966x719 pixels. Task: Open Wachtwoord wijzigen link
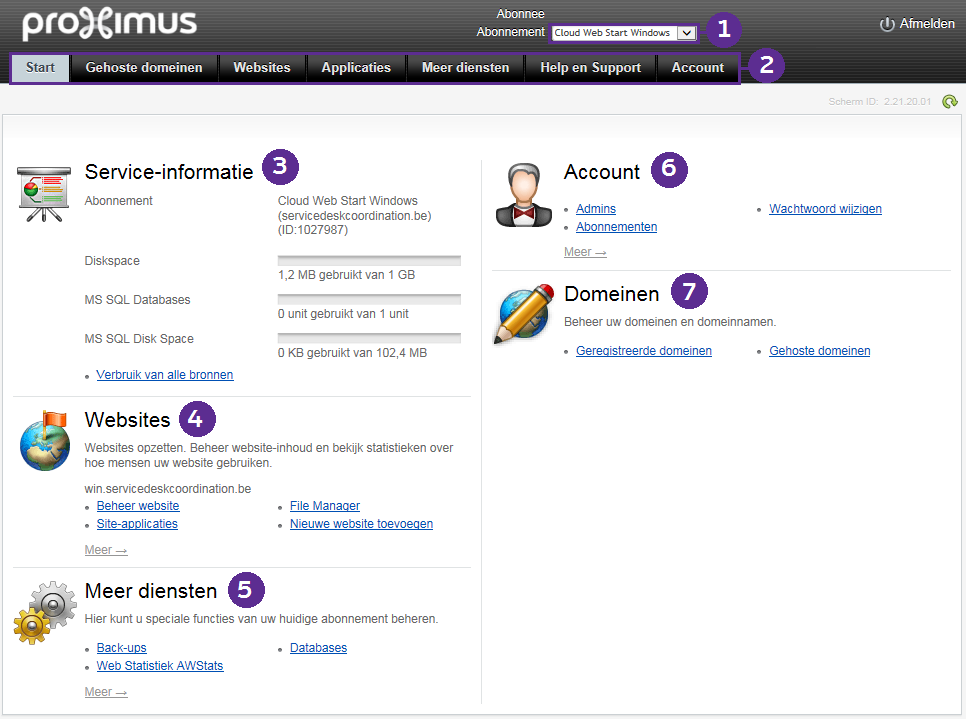[x=825, y=209]
